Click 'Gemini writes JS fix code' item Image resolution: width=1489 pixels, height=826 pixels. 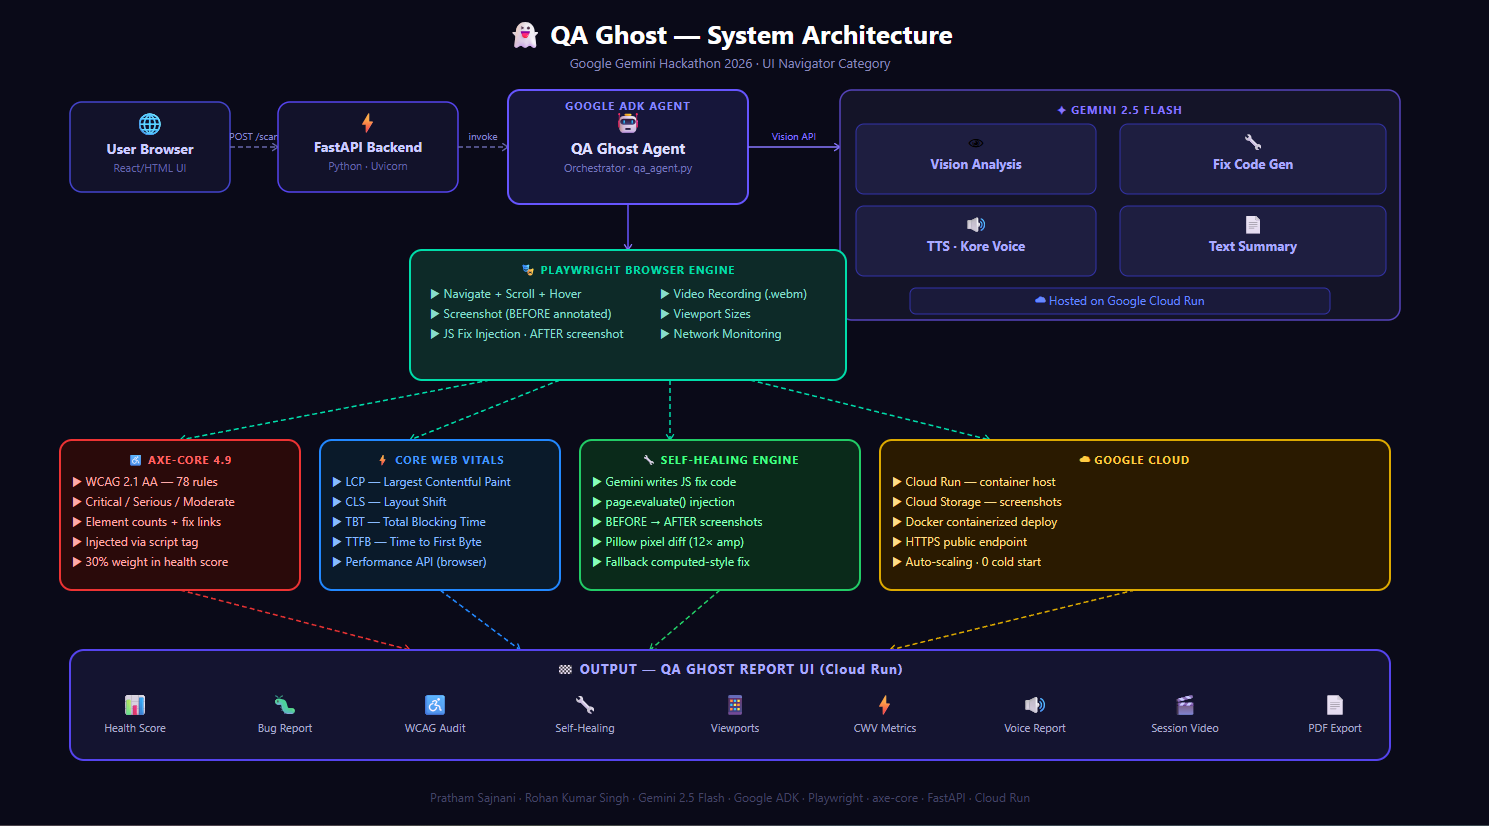(665, 482)
